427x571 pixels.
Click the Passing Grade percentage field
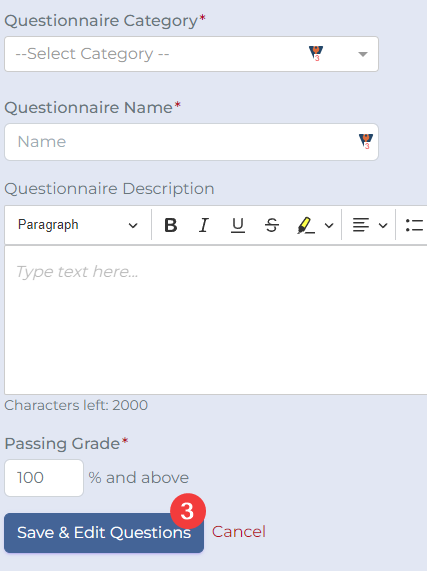click(44, 478)
